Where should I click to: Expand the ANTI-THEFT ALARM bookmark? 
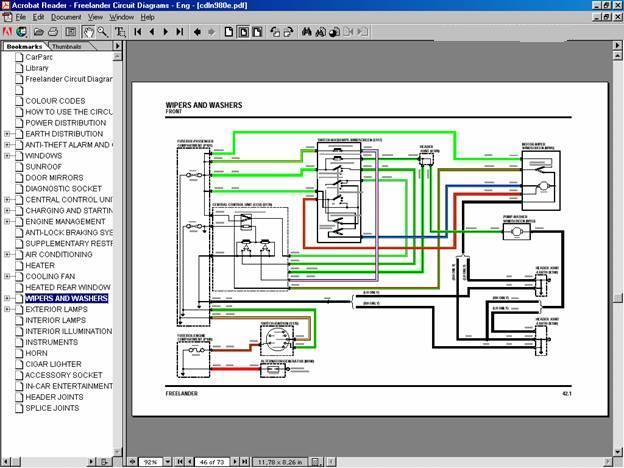click(7, 145)
